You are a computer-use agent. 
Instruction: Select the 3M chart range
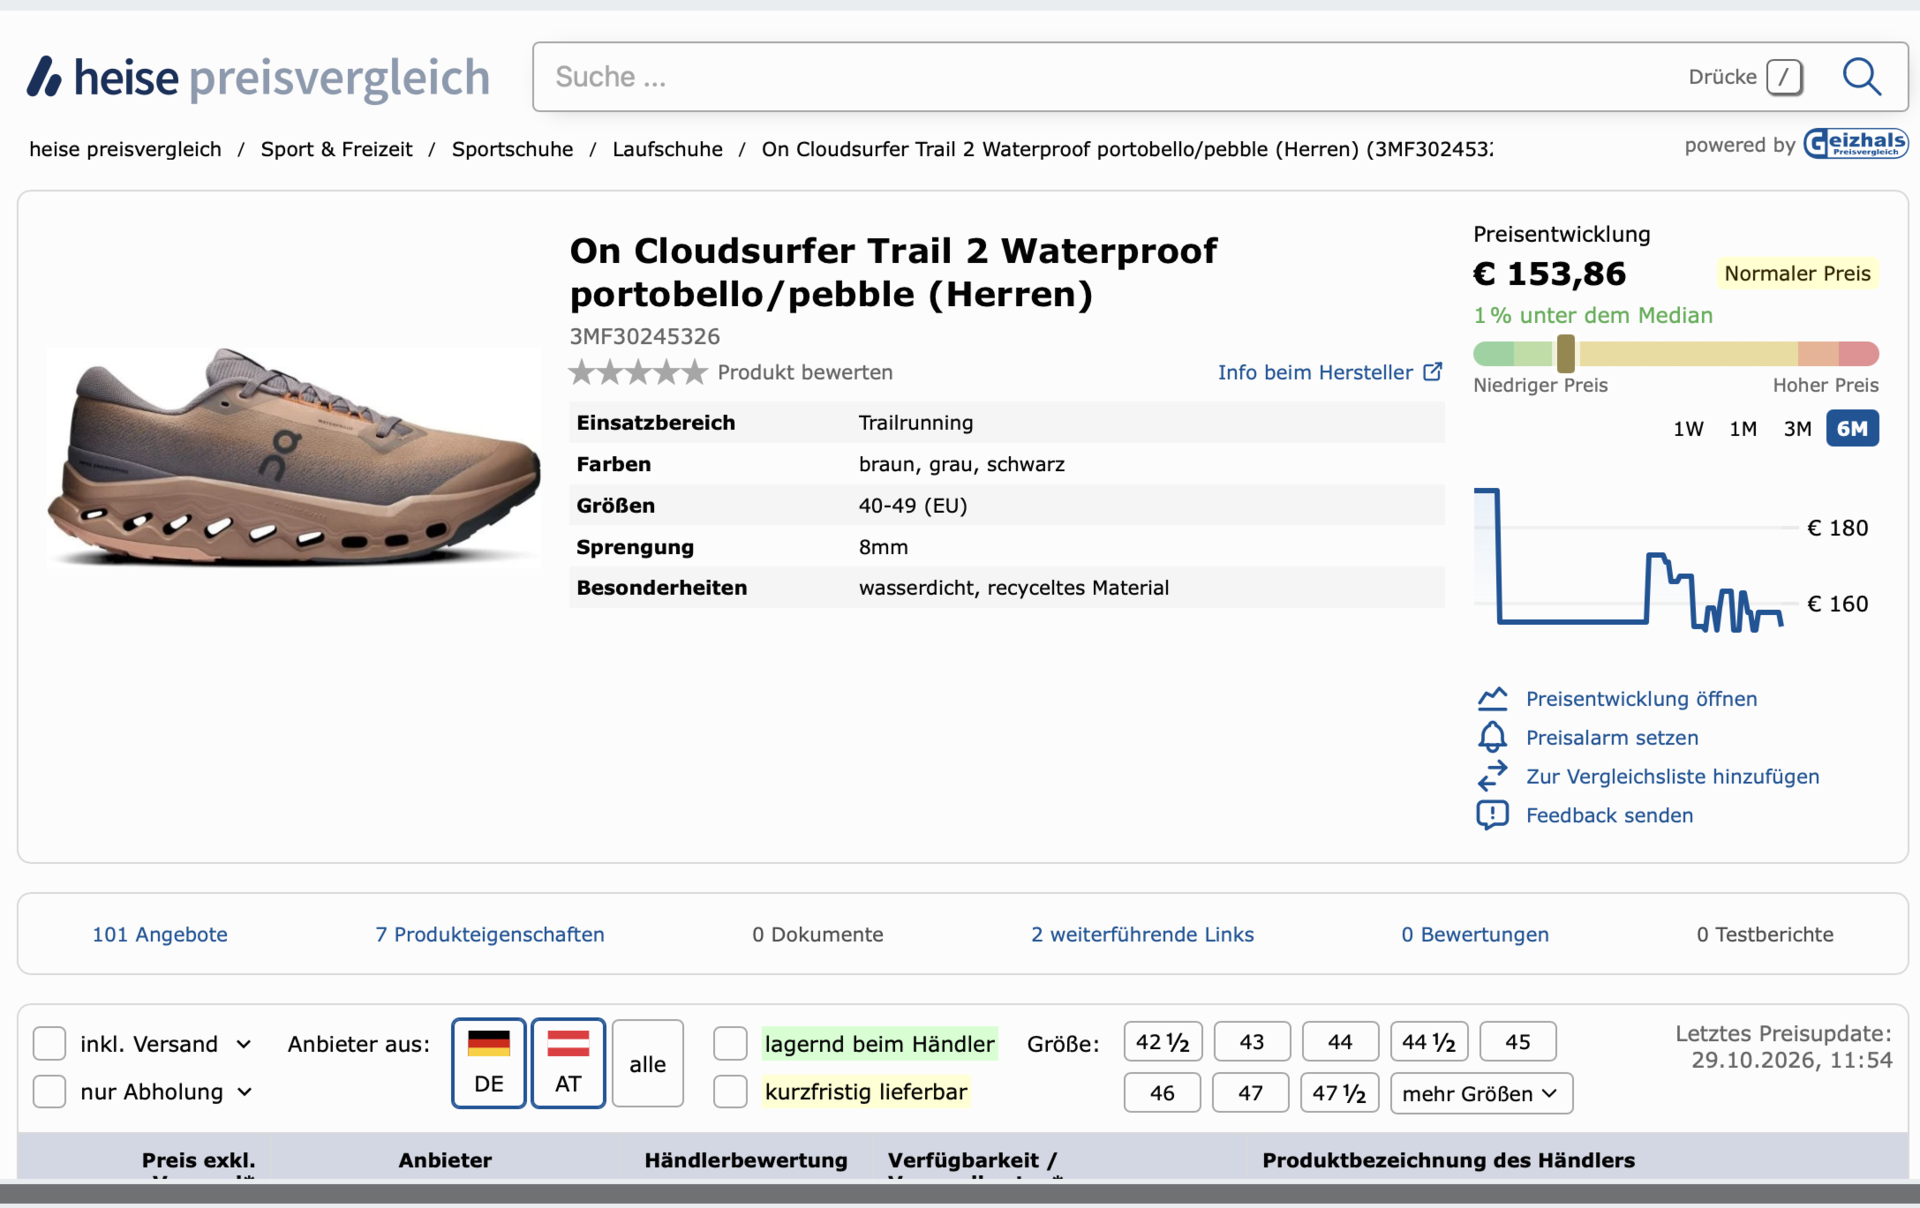coord(1797,429)
